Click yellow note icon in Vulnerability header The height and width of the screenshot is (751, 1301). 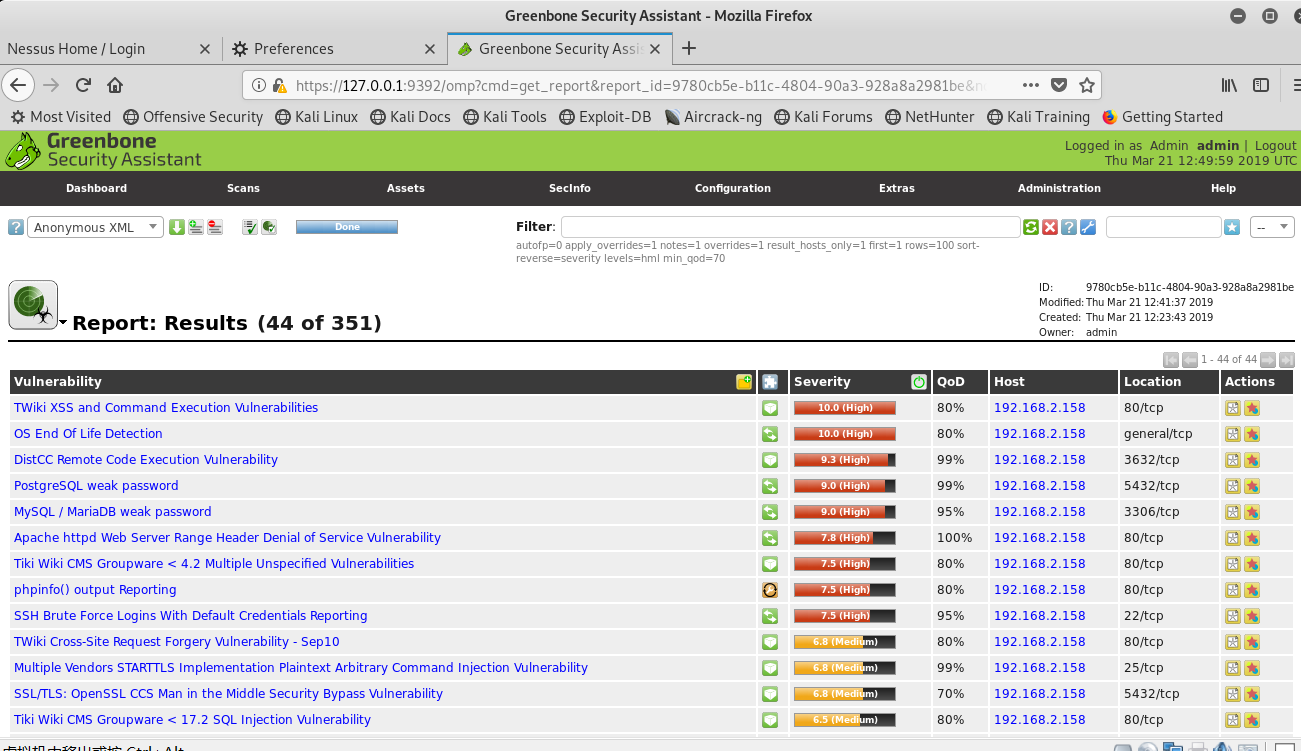coord(744,382)
